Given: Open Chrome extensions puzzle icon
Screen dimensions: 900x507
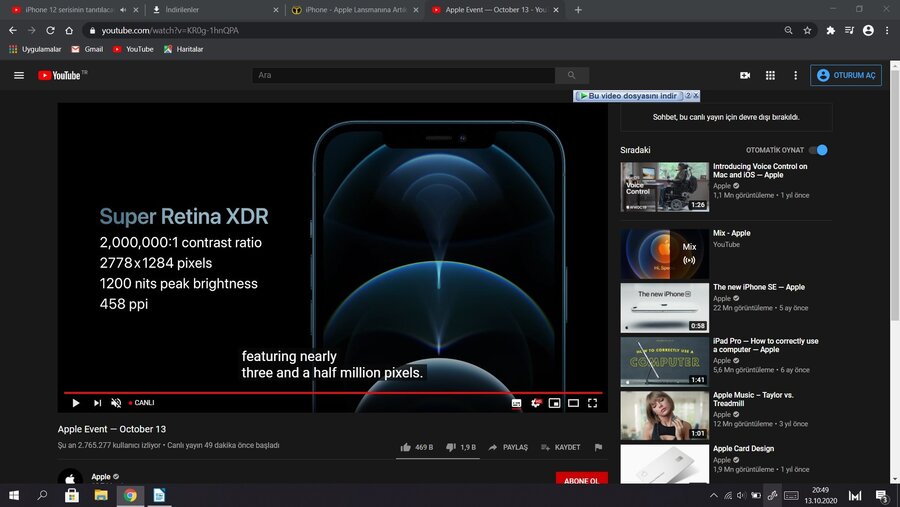Looking at the screenshot, I should pyautogui.click(x=831, y=30).
